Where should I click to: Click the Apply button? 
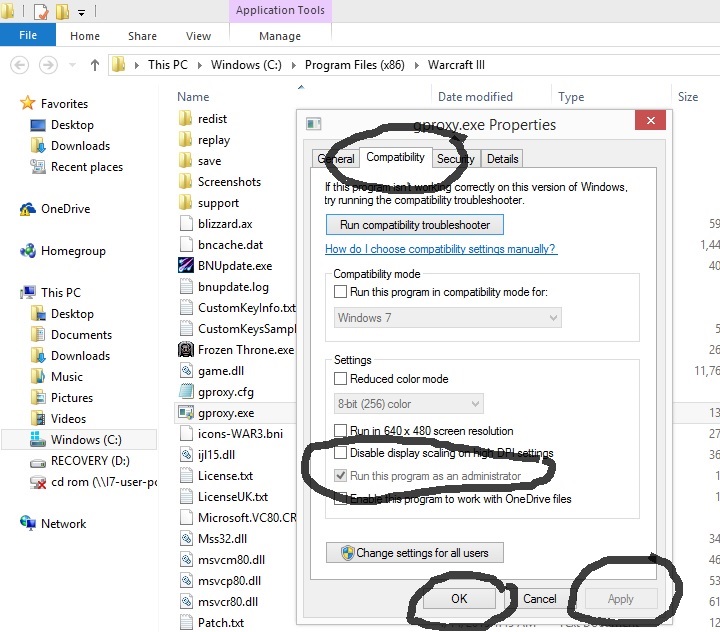pos(620,598)
